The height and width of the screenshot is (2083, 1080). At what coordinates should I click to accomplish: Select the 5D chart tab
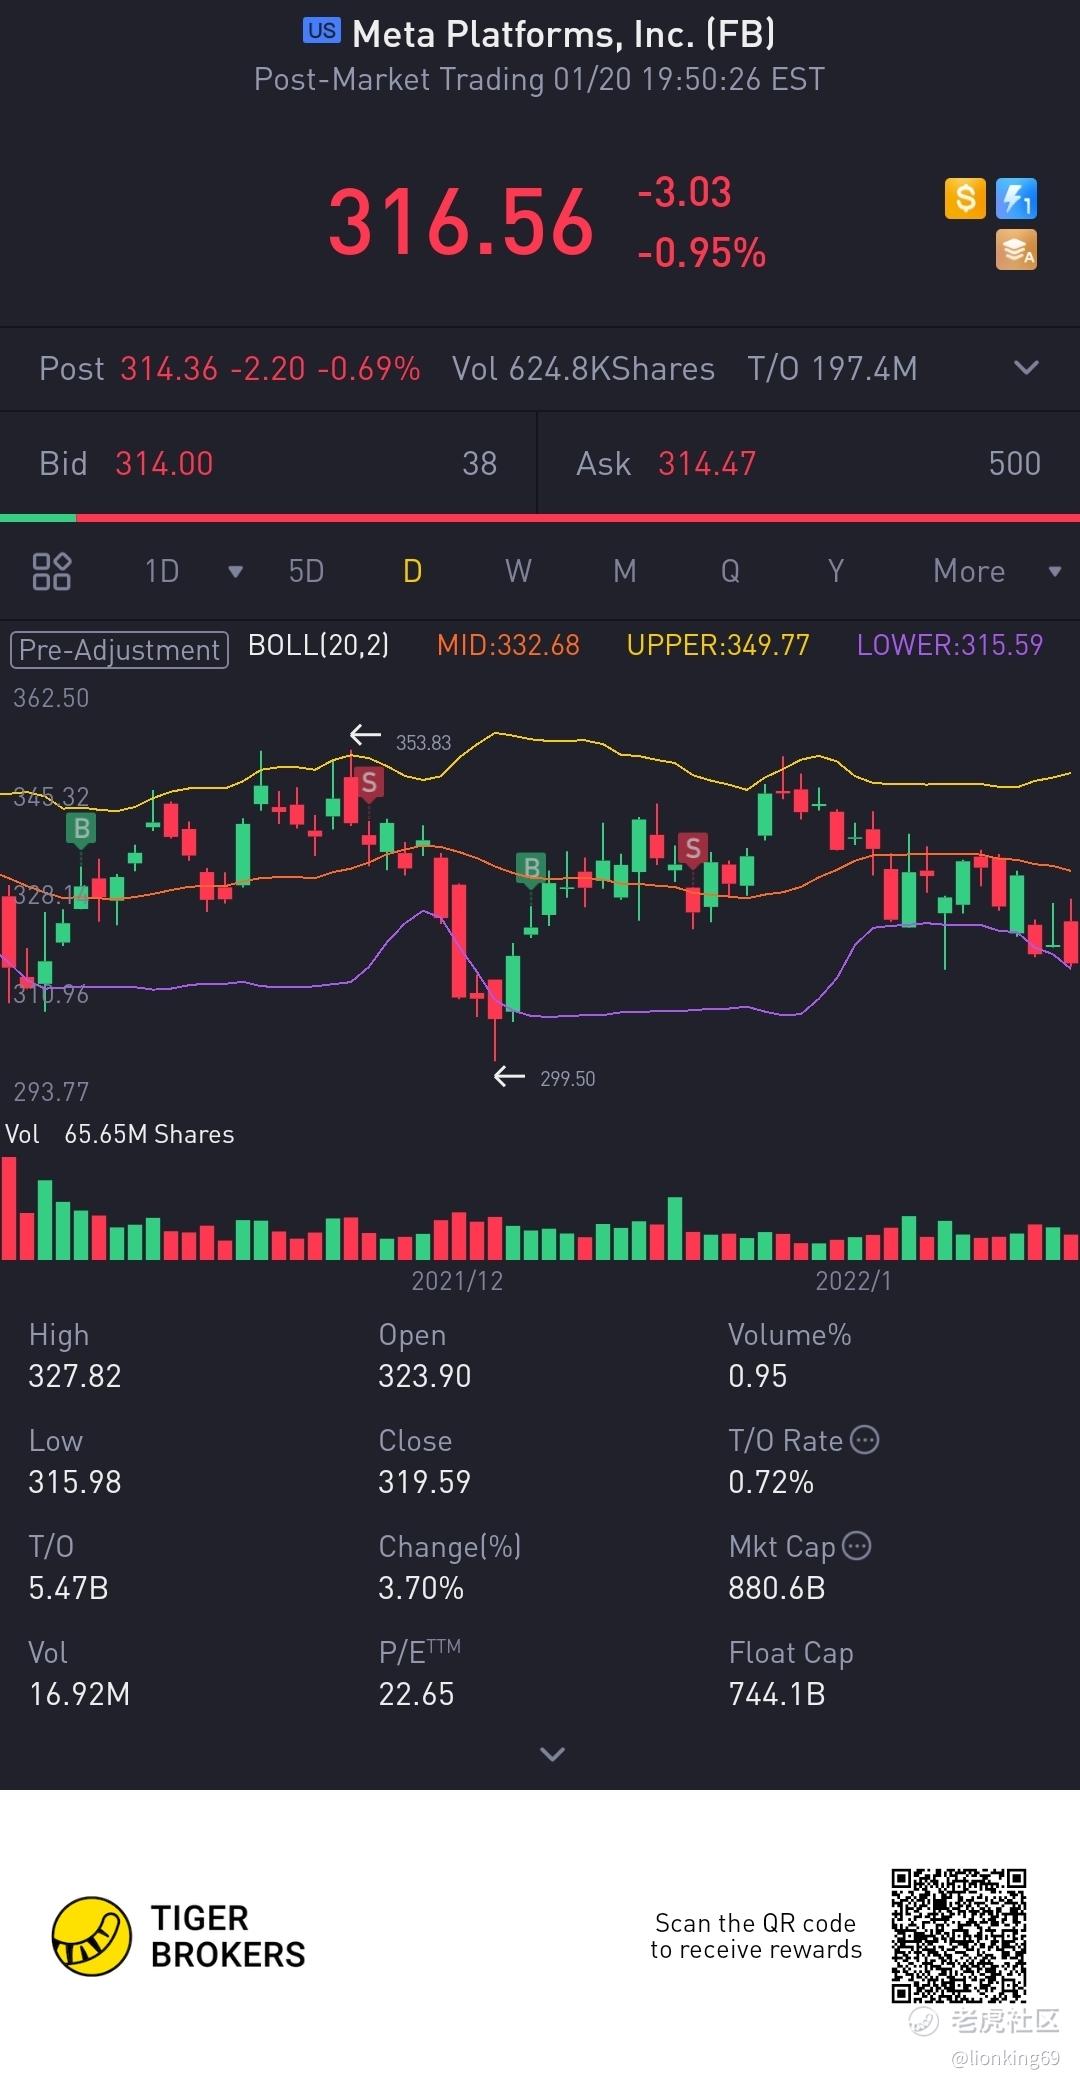306,571
